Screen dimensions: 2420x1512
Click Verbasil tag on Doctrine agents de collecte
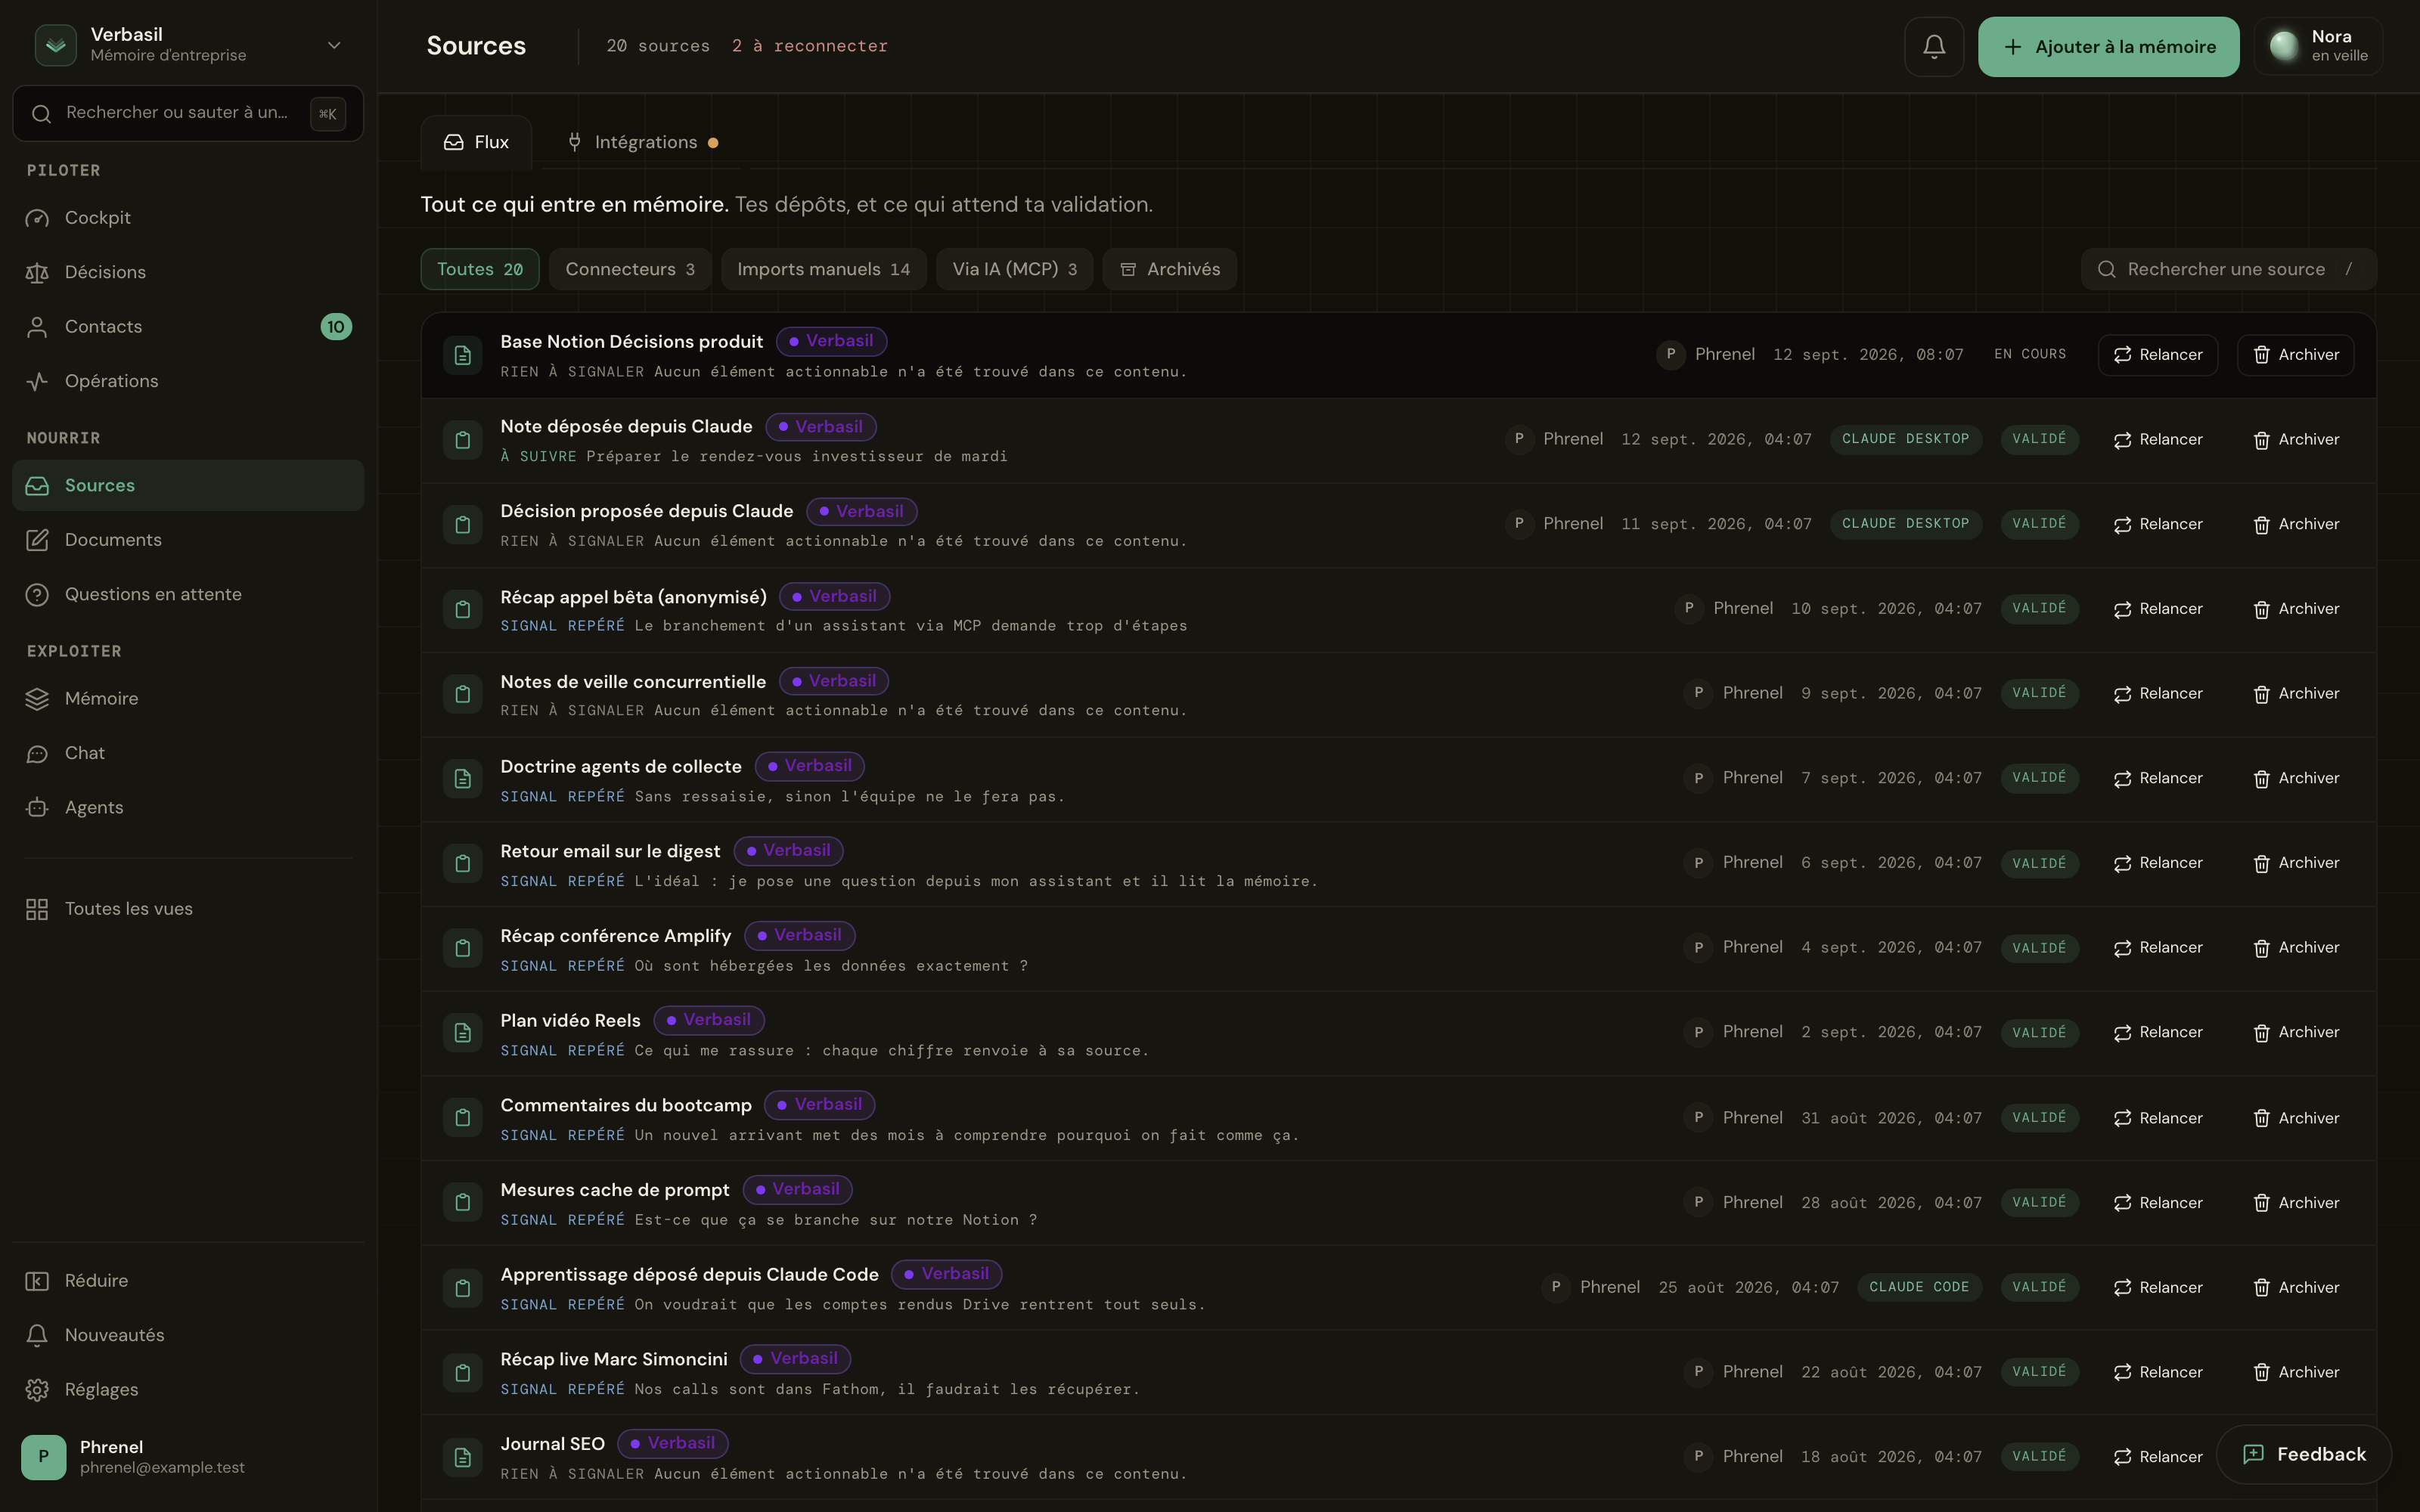(x=809, y=766)
